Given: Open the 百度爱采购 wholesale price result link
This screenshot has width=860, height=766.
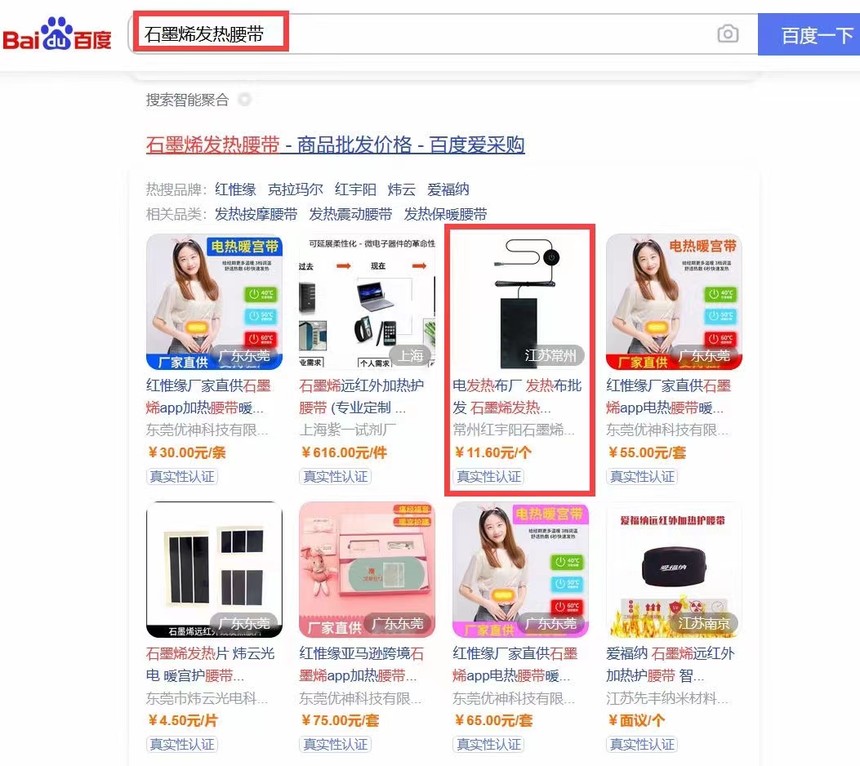Looking at the screenshot, I should pyautogui.click(x=335, y=145).
